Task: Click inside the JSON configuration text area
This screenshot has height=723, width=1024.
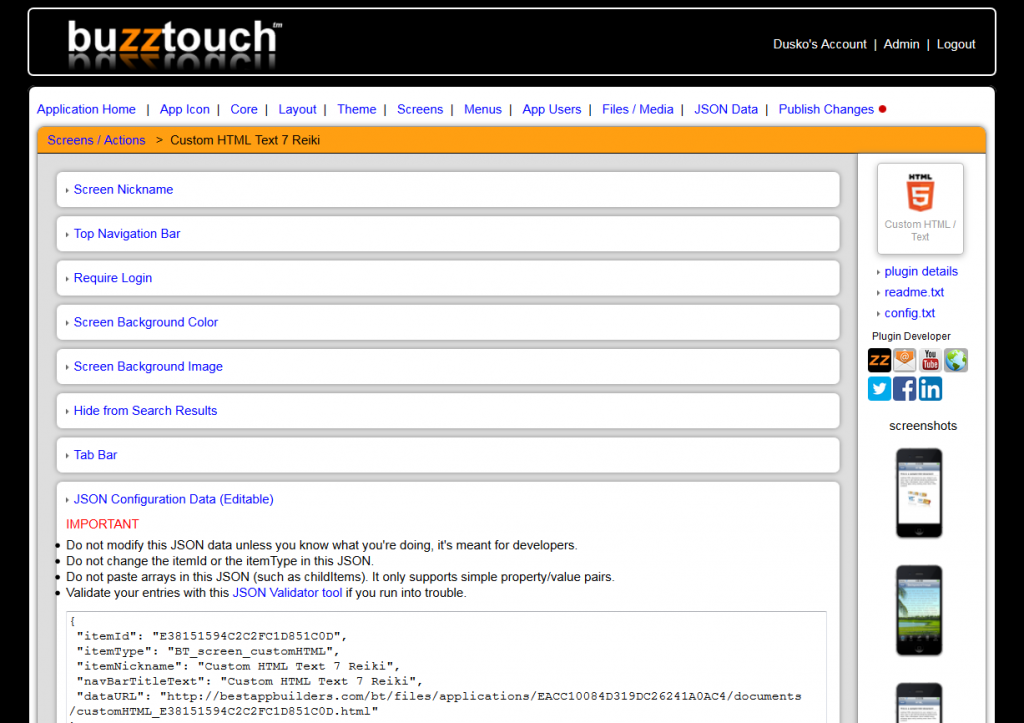Action: click(446, 665)
